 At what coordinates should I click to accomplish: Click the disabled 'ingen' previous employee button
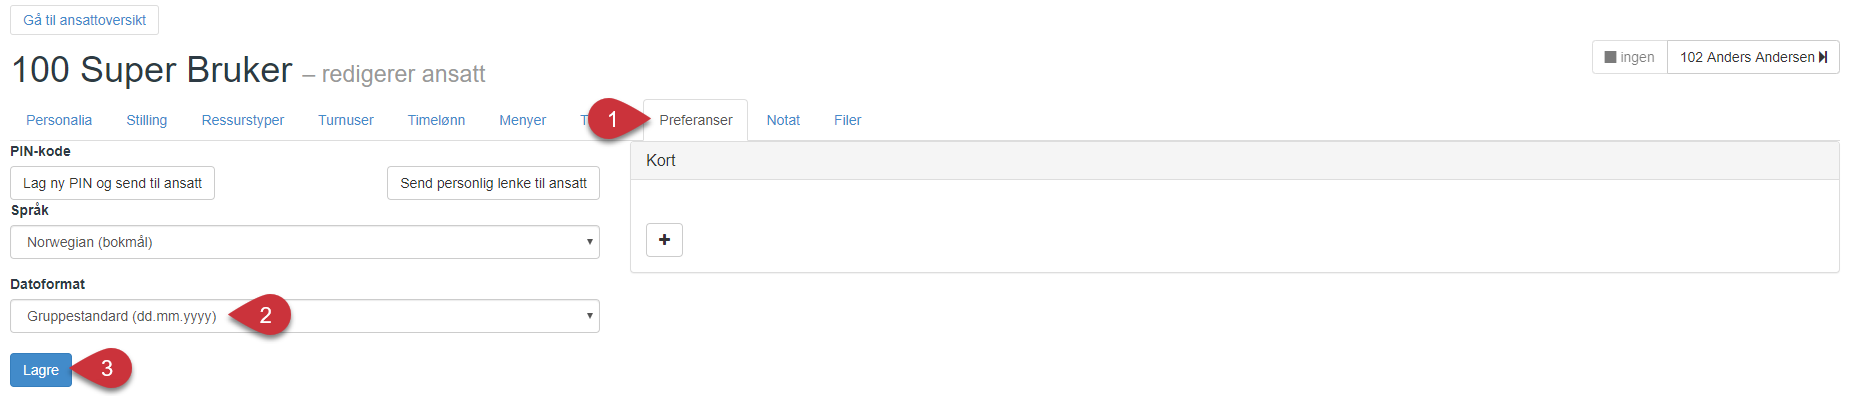click(1629, 57)
